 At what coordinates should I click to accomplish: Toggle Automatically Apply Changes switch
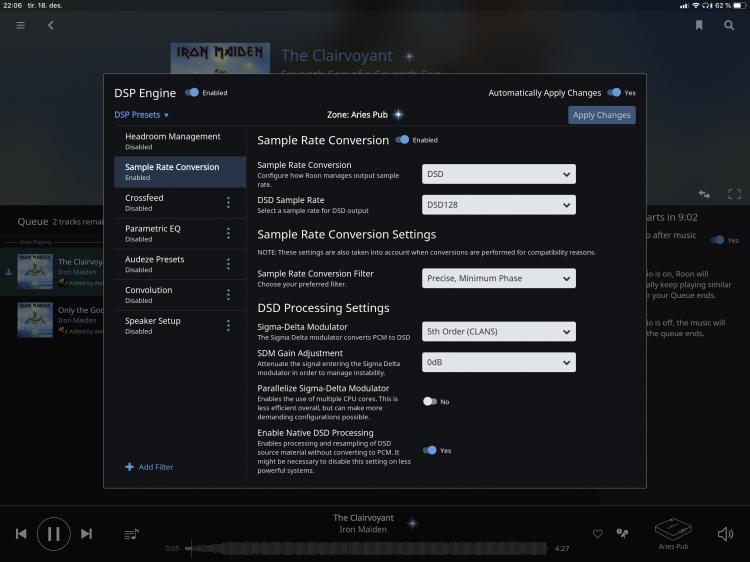tap(614, 92)
